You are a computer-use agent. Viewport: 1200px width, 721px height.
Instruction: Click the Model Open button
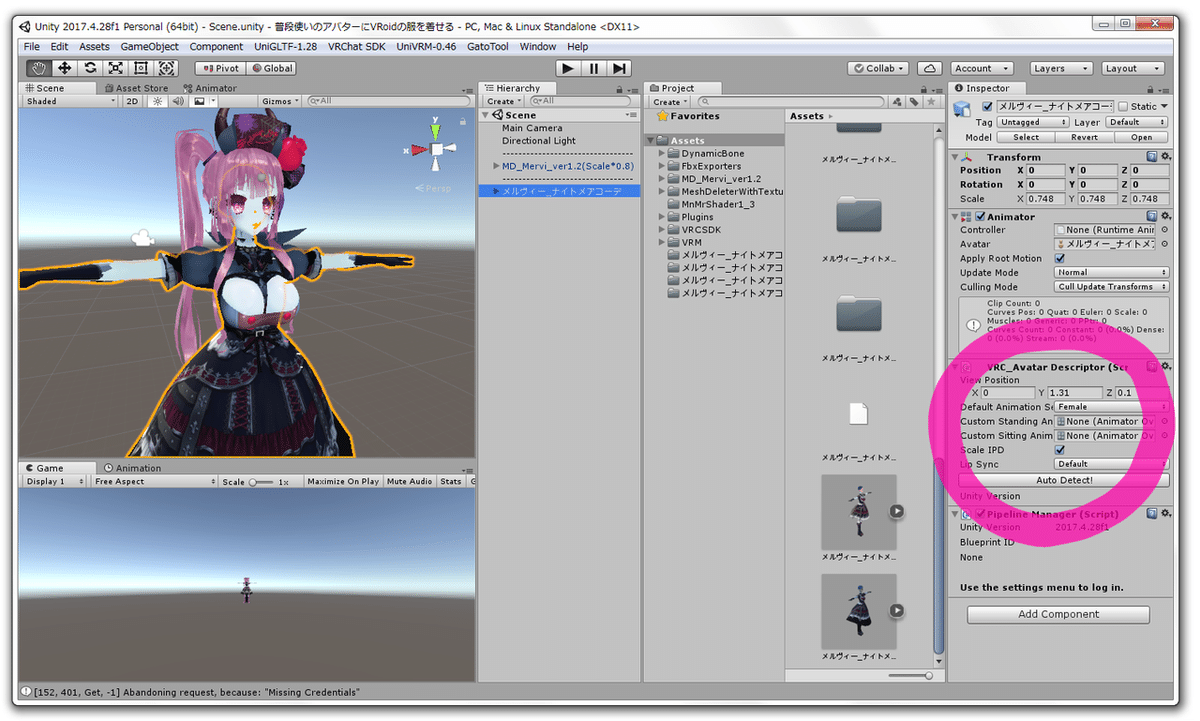(1141, 137)
